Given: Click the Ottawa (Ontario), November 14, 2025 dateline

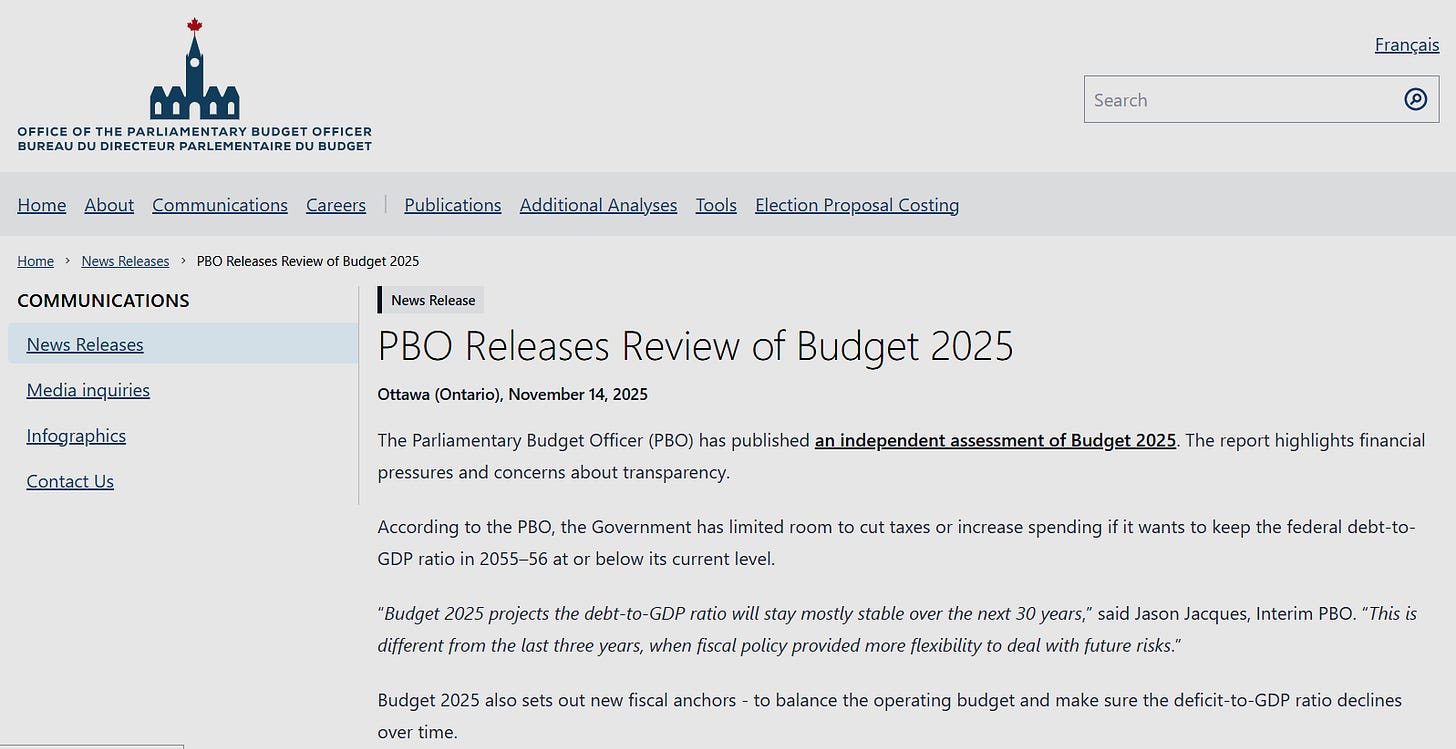Looking at the screenshot, I should tap(512, 394).
